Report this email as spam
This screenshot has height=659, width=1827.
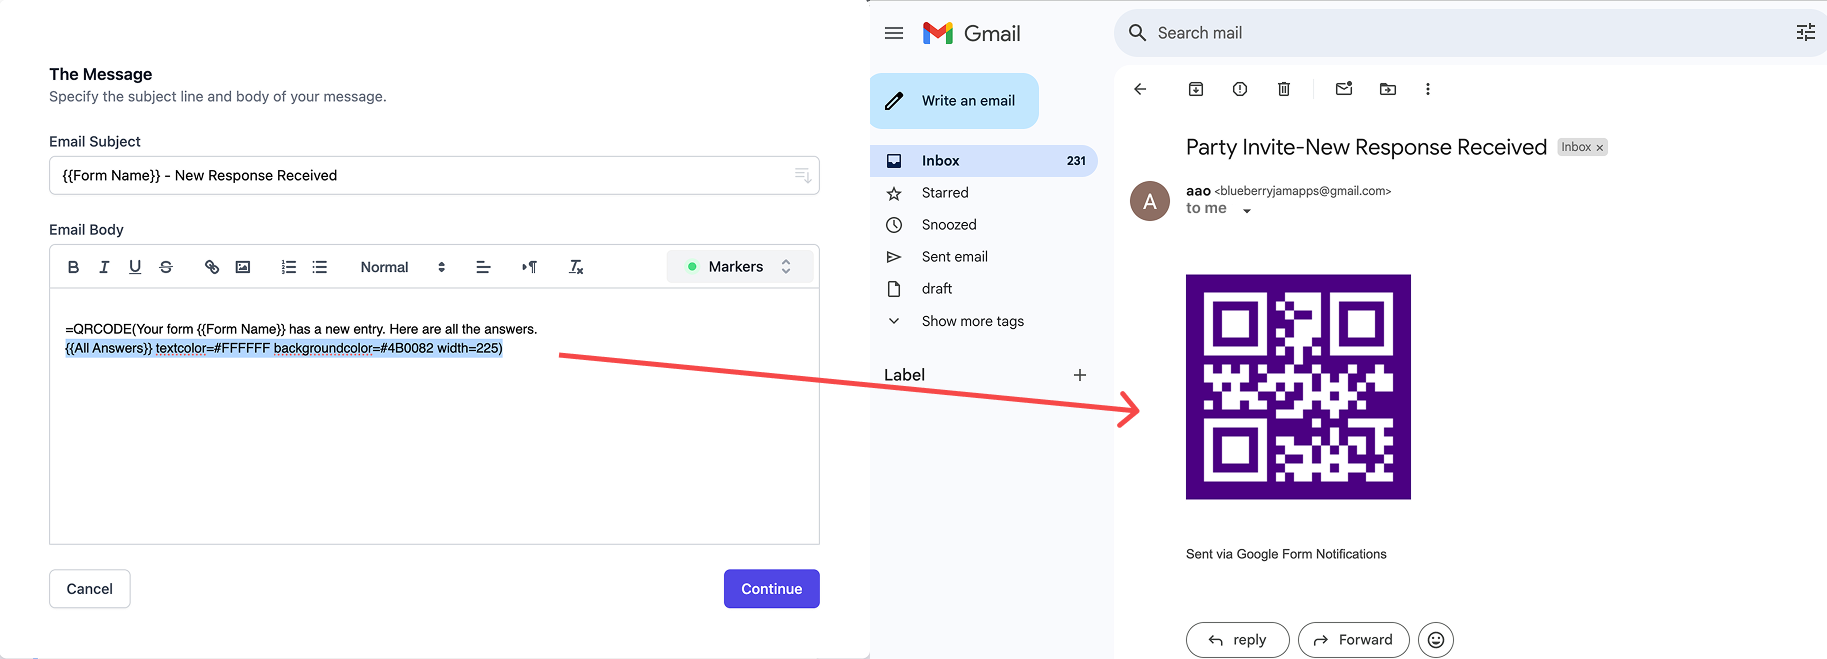point(1240,89)
